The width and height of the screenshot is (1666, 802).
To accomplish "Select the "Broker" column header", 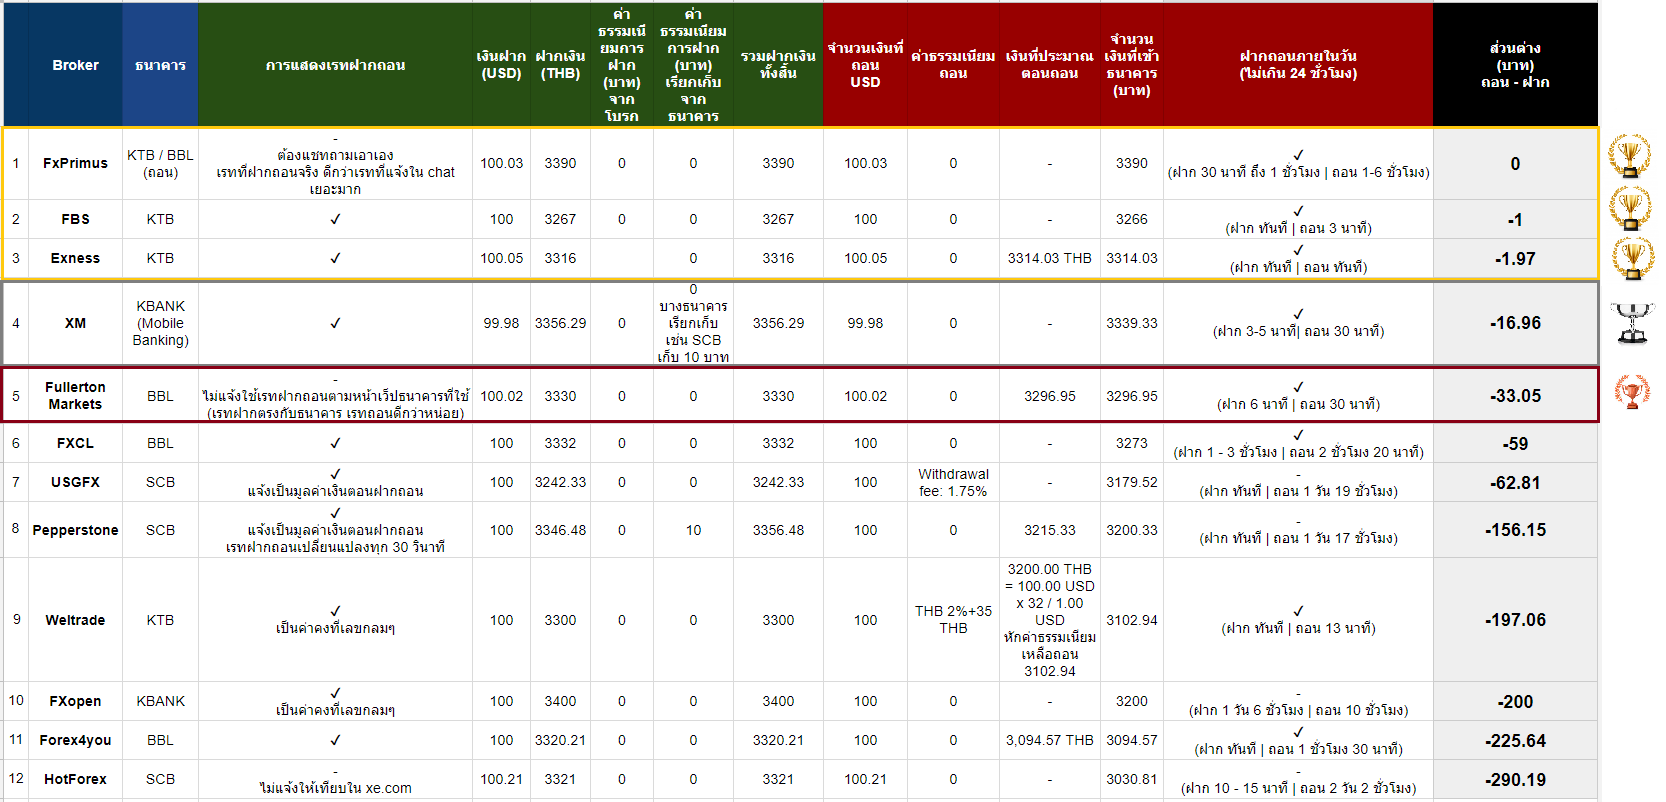I will point(76,65).
